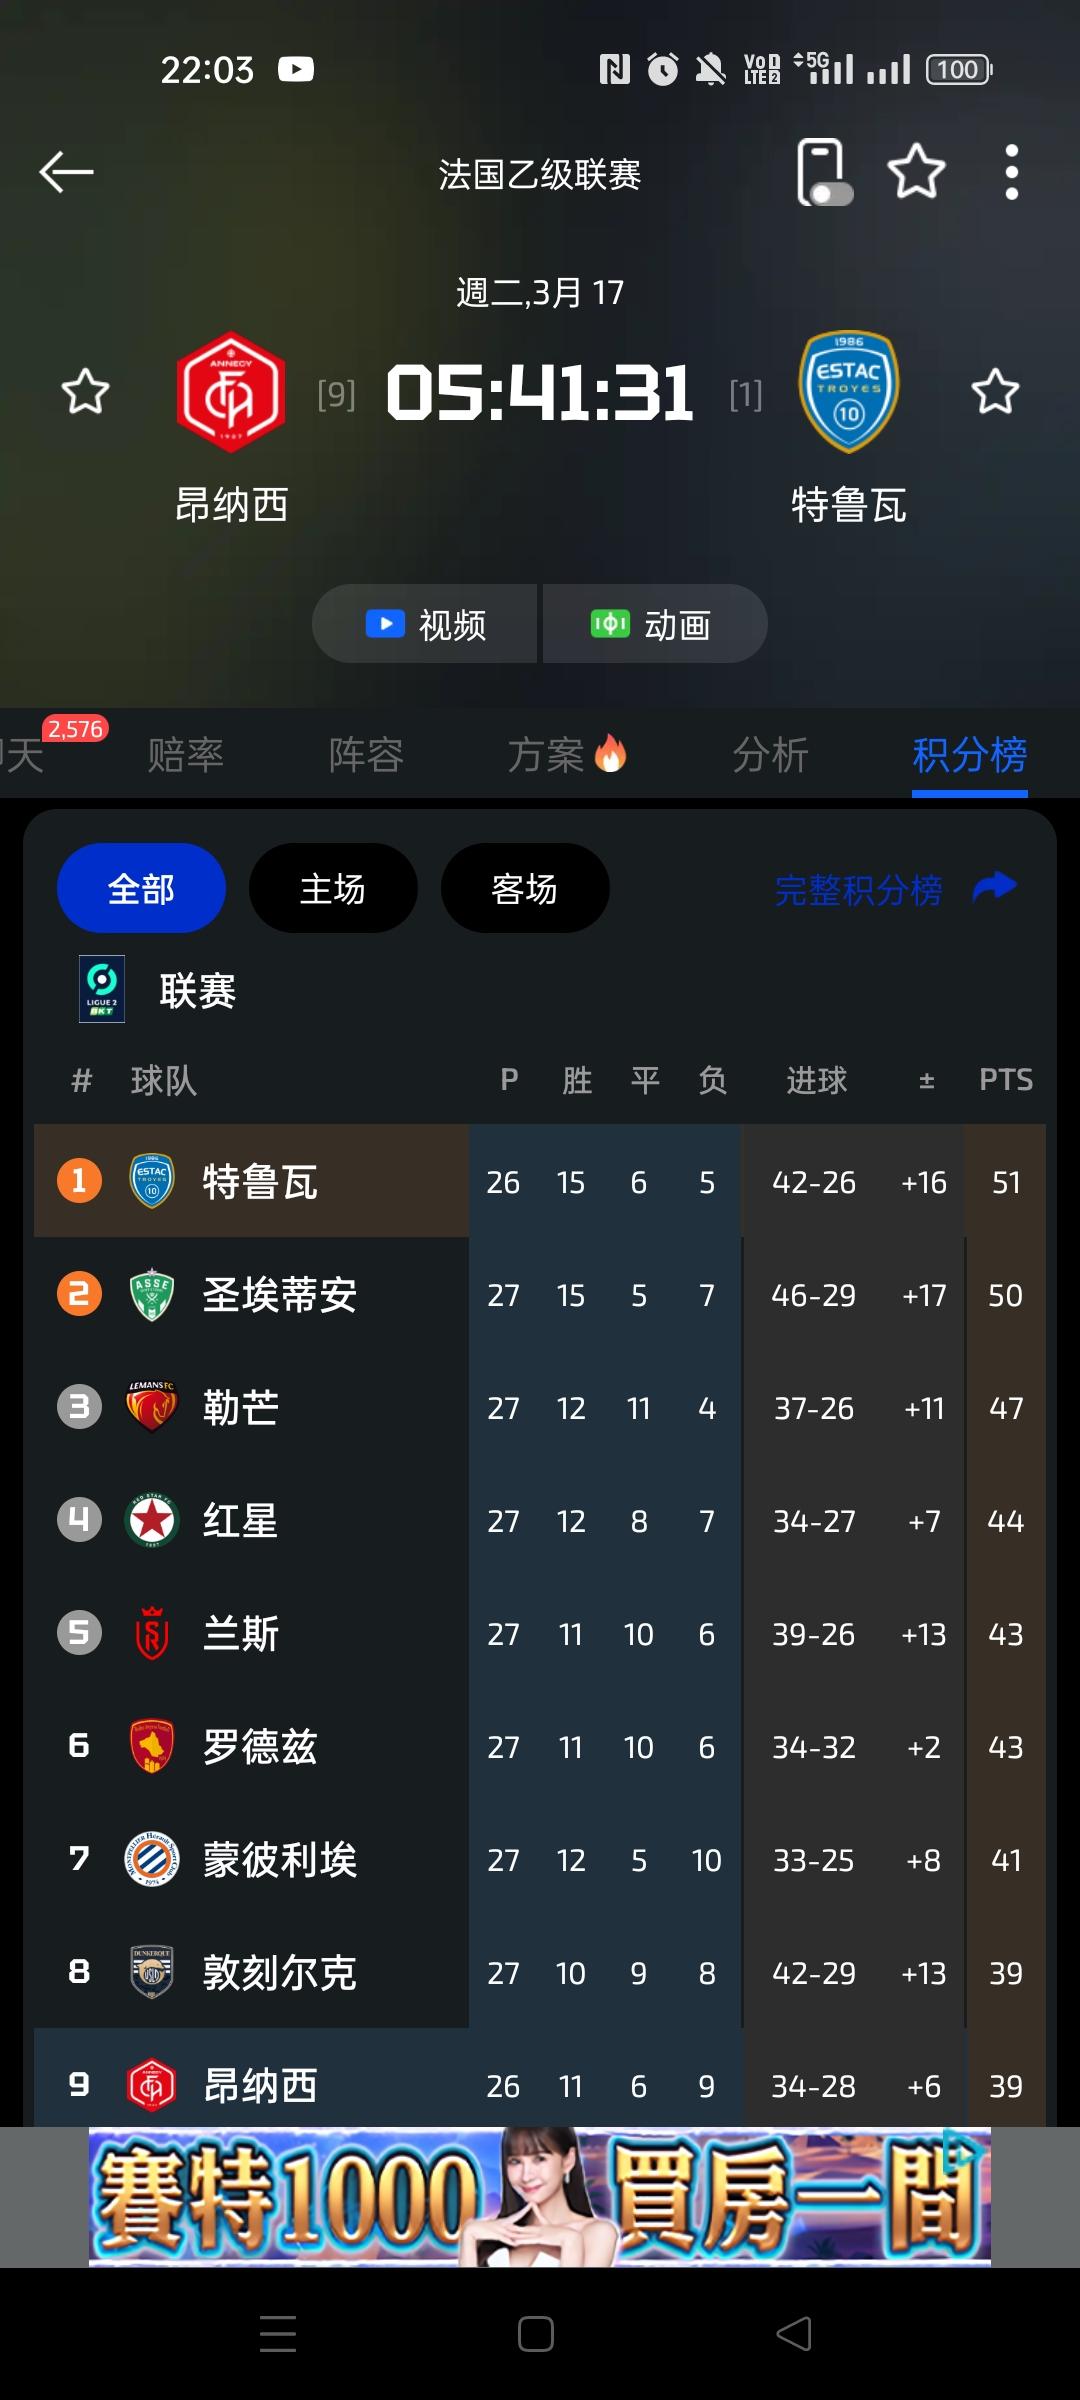The width and height of the screenshot is (1080, 2400).
Task: Select the 客场 standings filter
Action: coord(525,888)
